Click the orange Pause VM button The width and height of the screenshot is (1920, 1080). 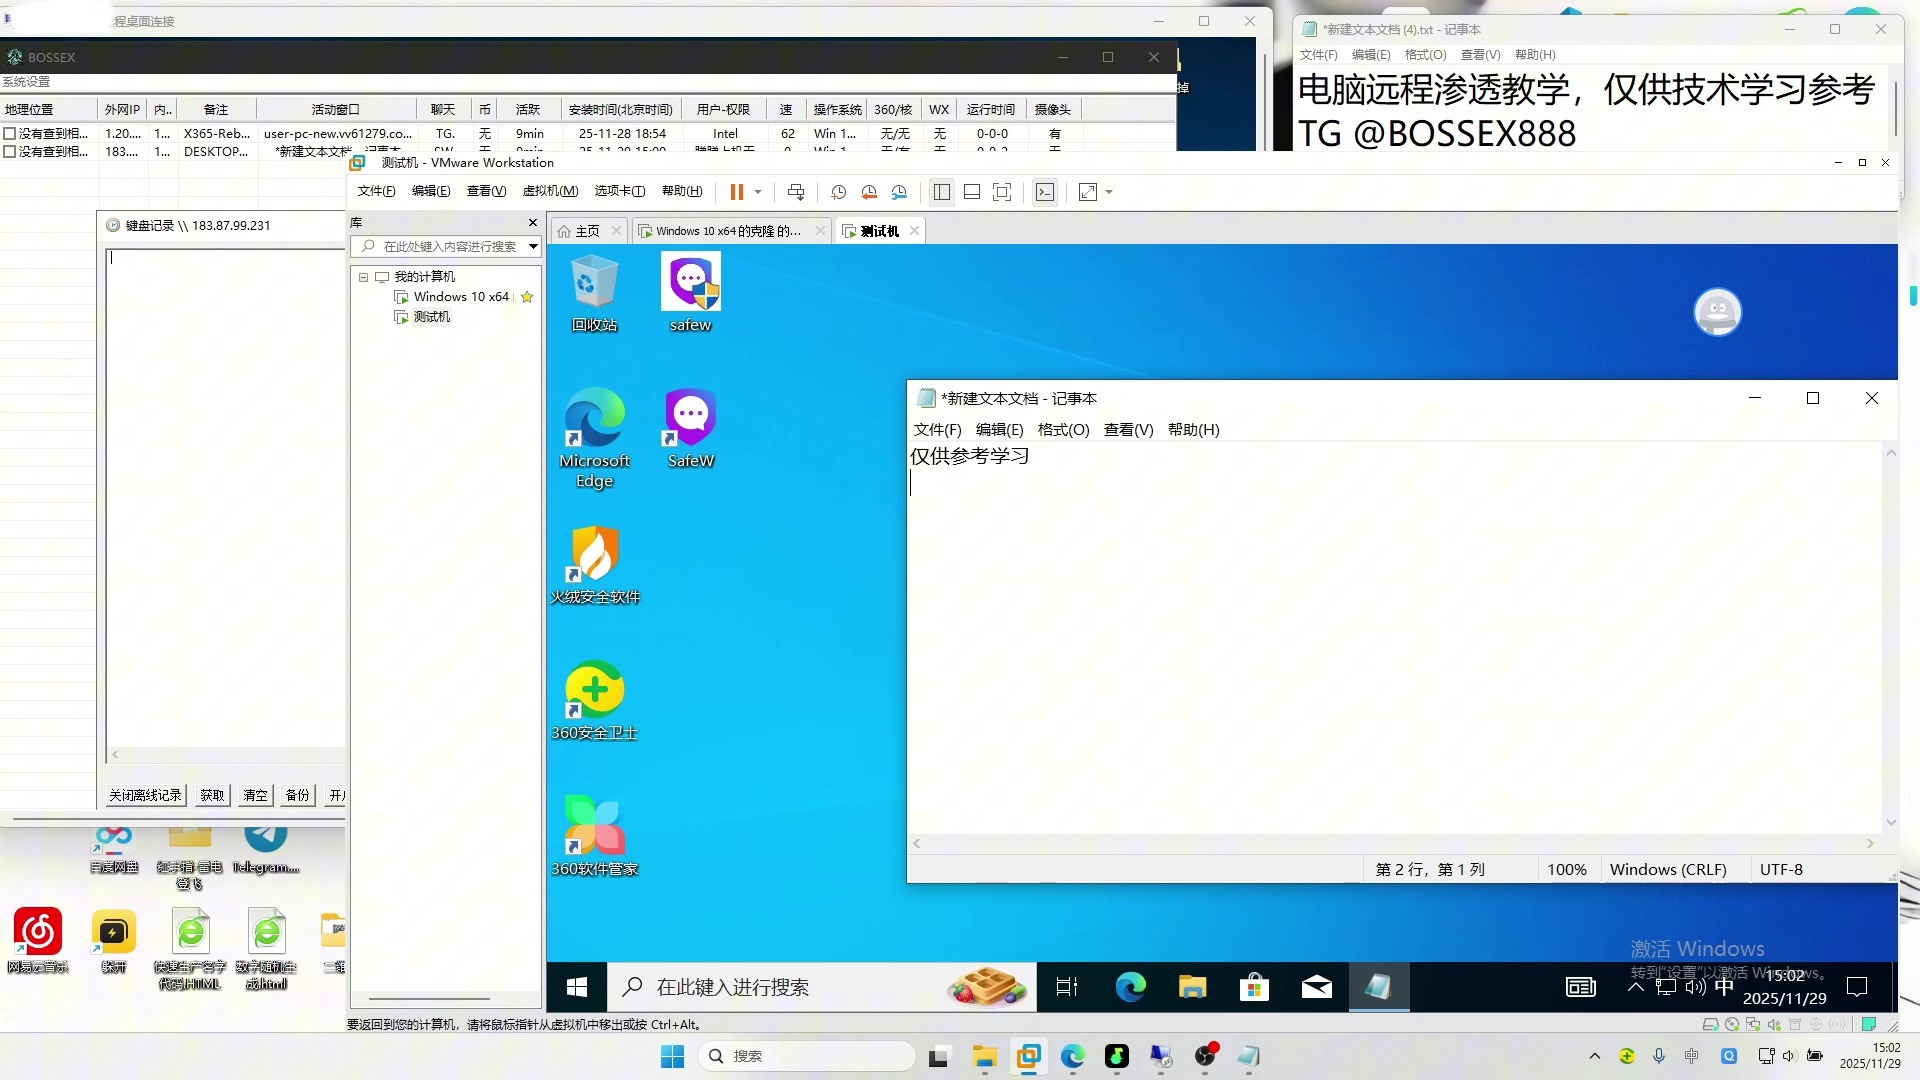tap(736, 192)
